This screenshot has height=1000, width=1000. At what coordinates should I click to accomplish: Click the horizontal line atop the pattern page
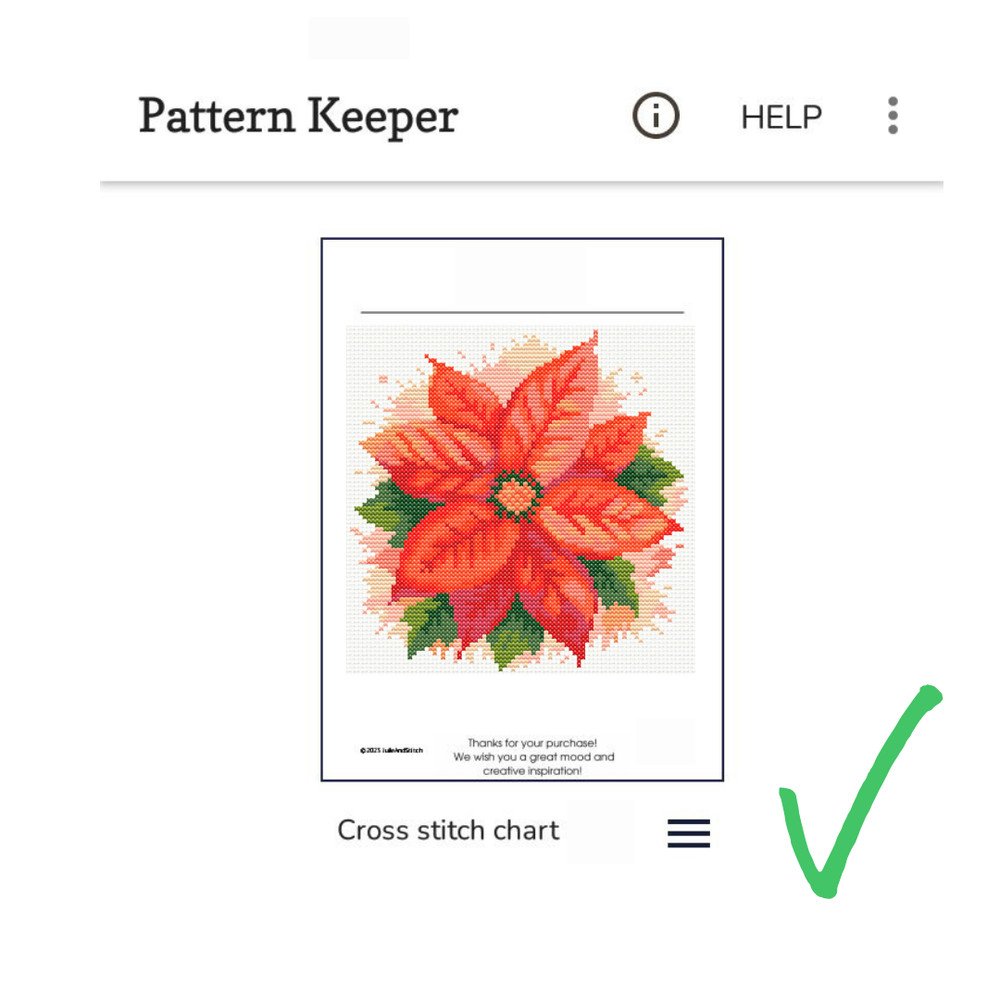[522, 312]
